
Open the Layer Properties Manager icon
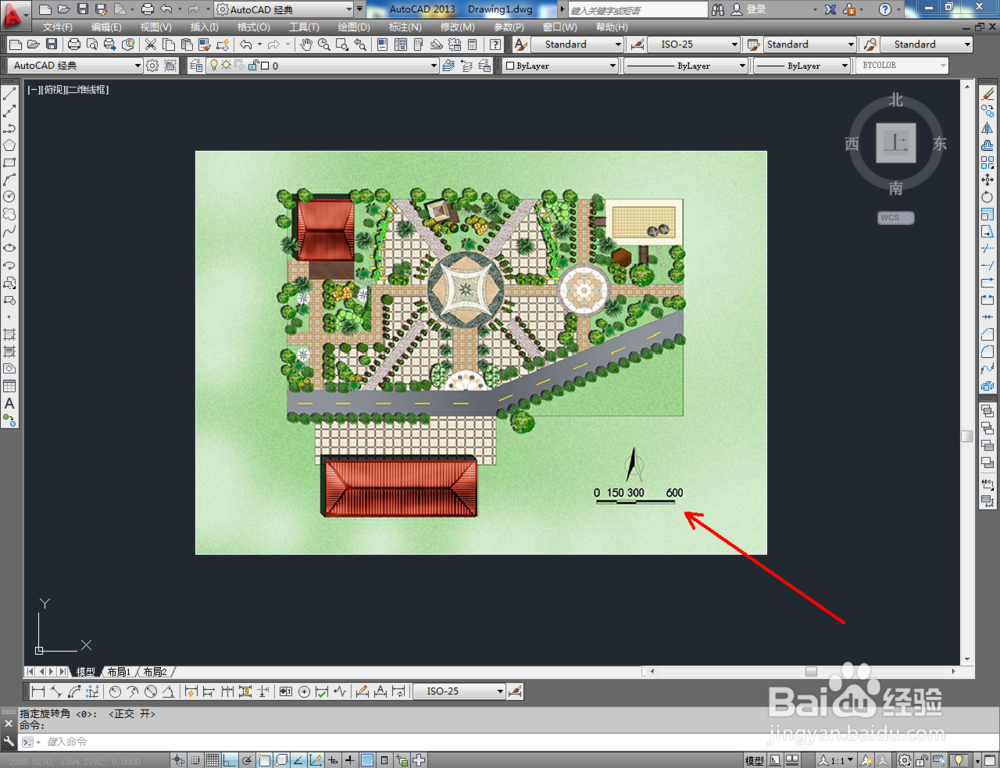(196, 65)
